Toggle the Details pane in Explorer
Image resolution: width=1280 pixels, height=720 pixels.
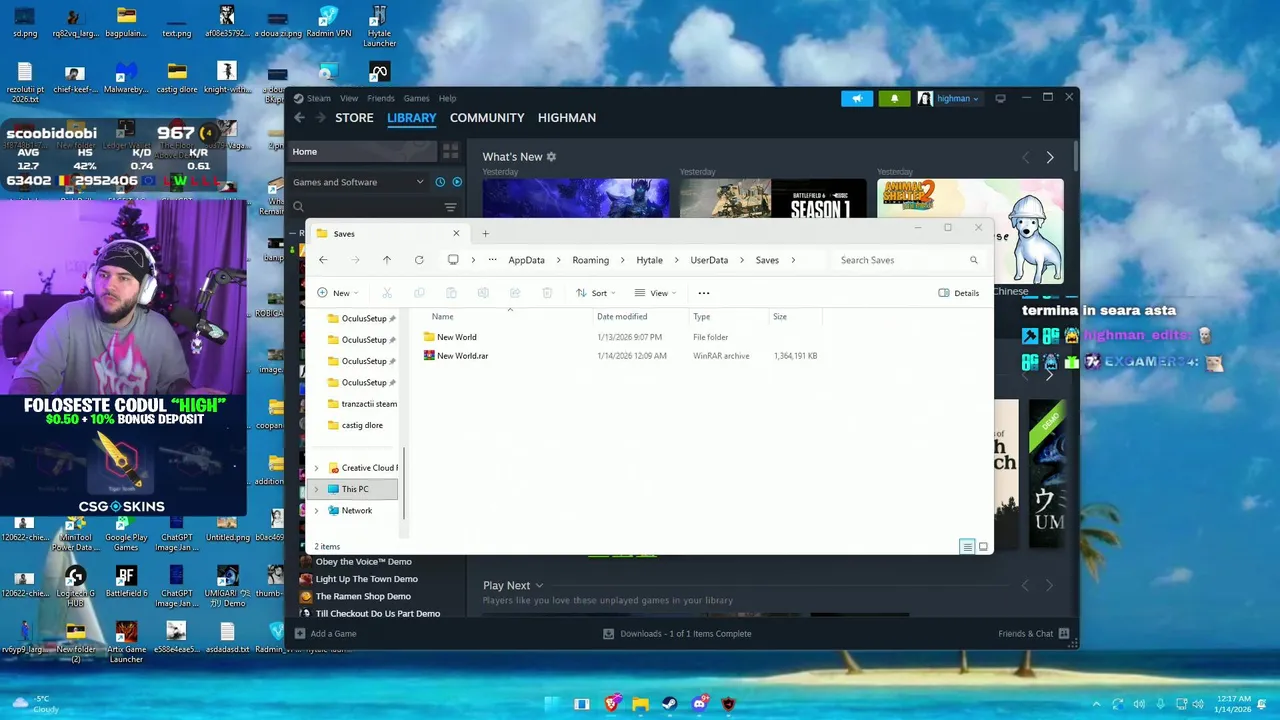959,293
